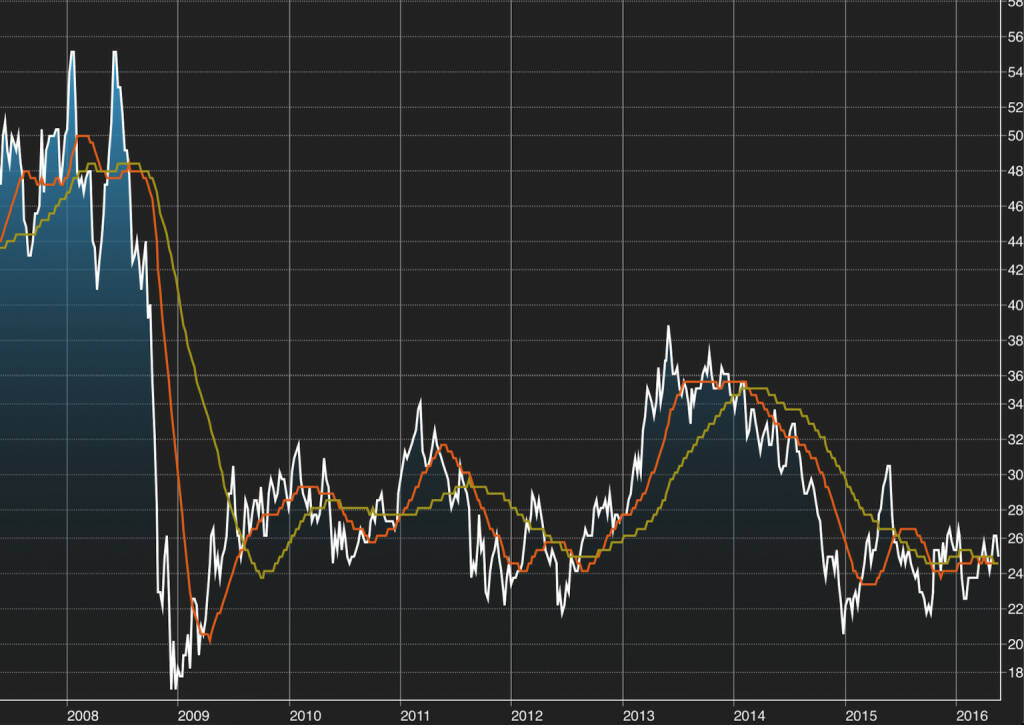Viewport: 1024px width, 725px height.
Task: Select the 2011 year marker
Action: click(x=415, y=715)
